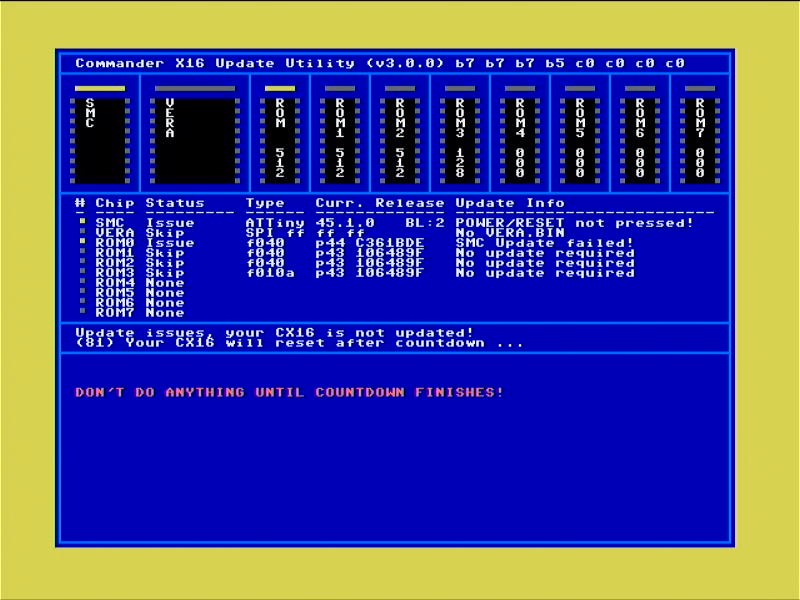Screen dimensions: 800x600
Task: Click the 'b5' value in the title bar
Action: (555, 63)
